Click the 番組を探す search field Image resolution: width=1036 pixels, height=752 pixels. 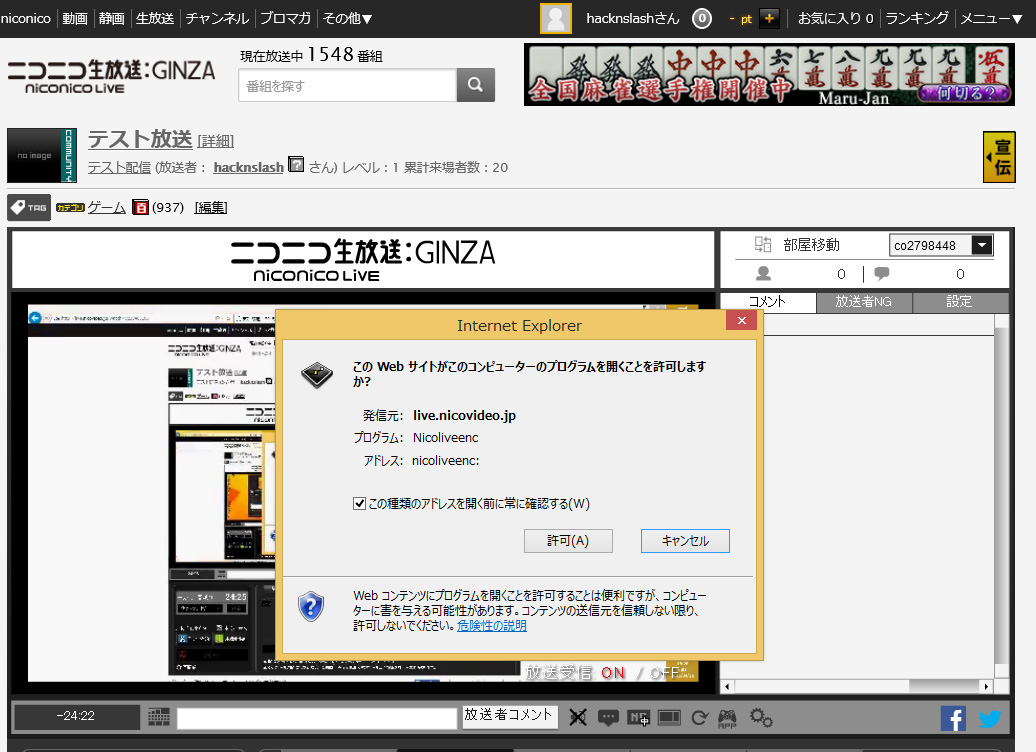pyautogui.click(x=348, y=85)
